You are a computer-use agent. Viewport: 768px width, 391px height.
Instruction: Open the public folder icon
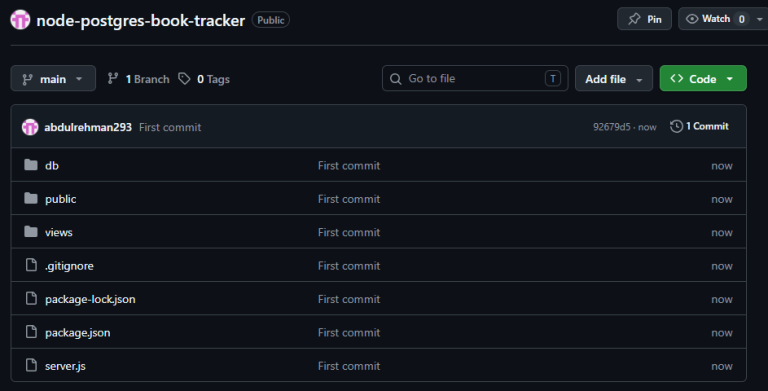(31, 198)
